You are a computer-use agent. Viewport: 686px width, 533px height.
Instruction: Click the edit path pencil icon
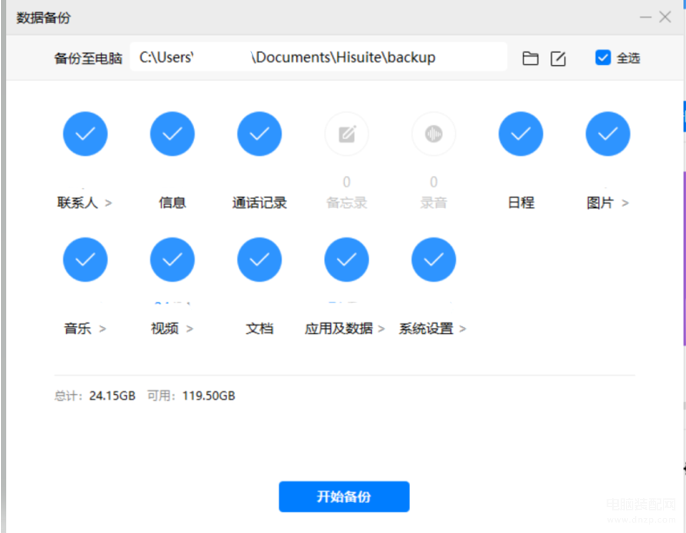(558, 58)
